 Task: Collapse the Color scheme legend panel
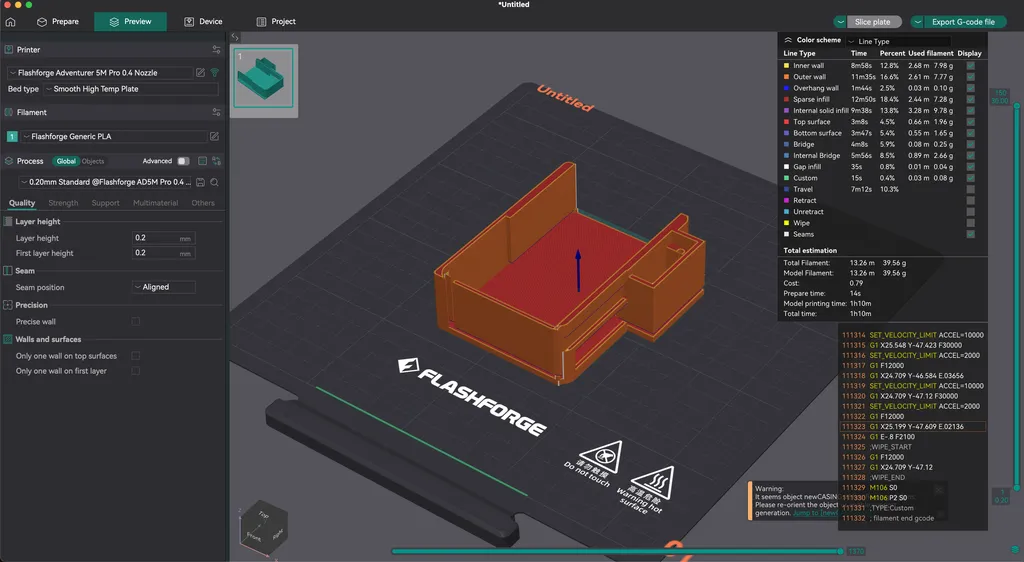coord(788,40)
